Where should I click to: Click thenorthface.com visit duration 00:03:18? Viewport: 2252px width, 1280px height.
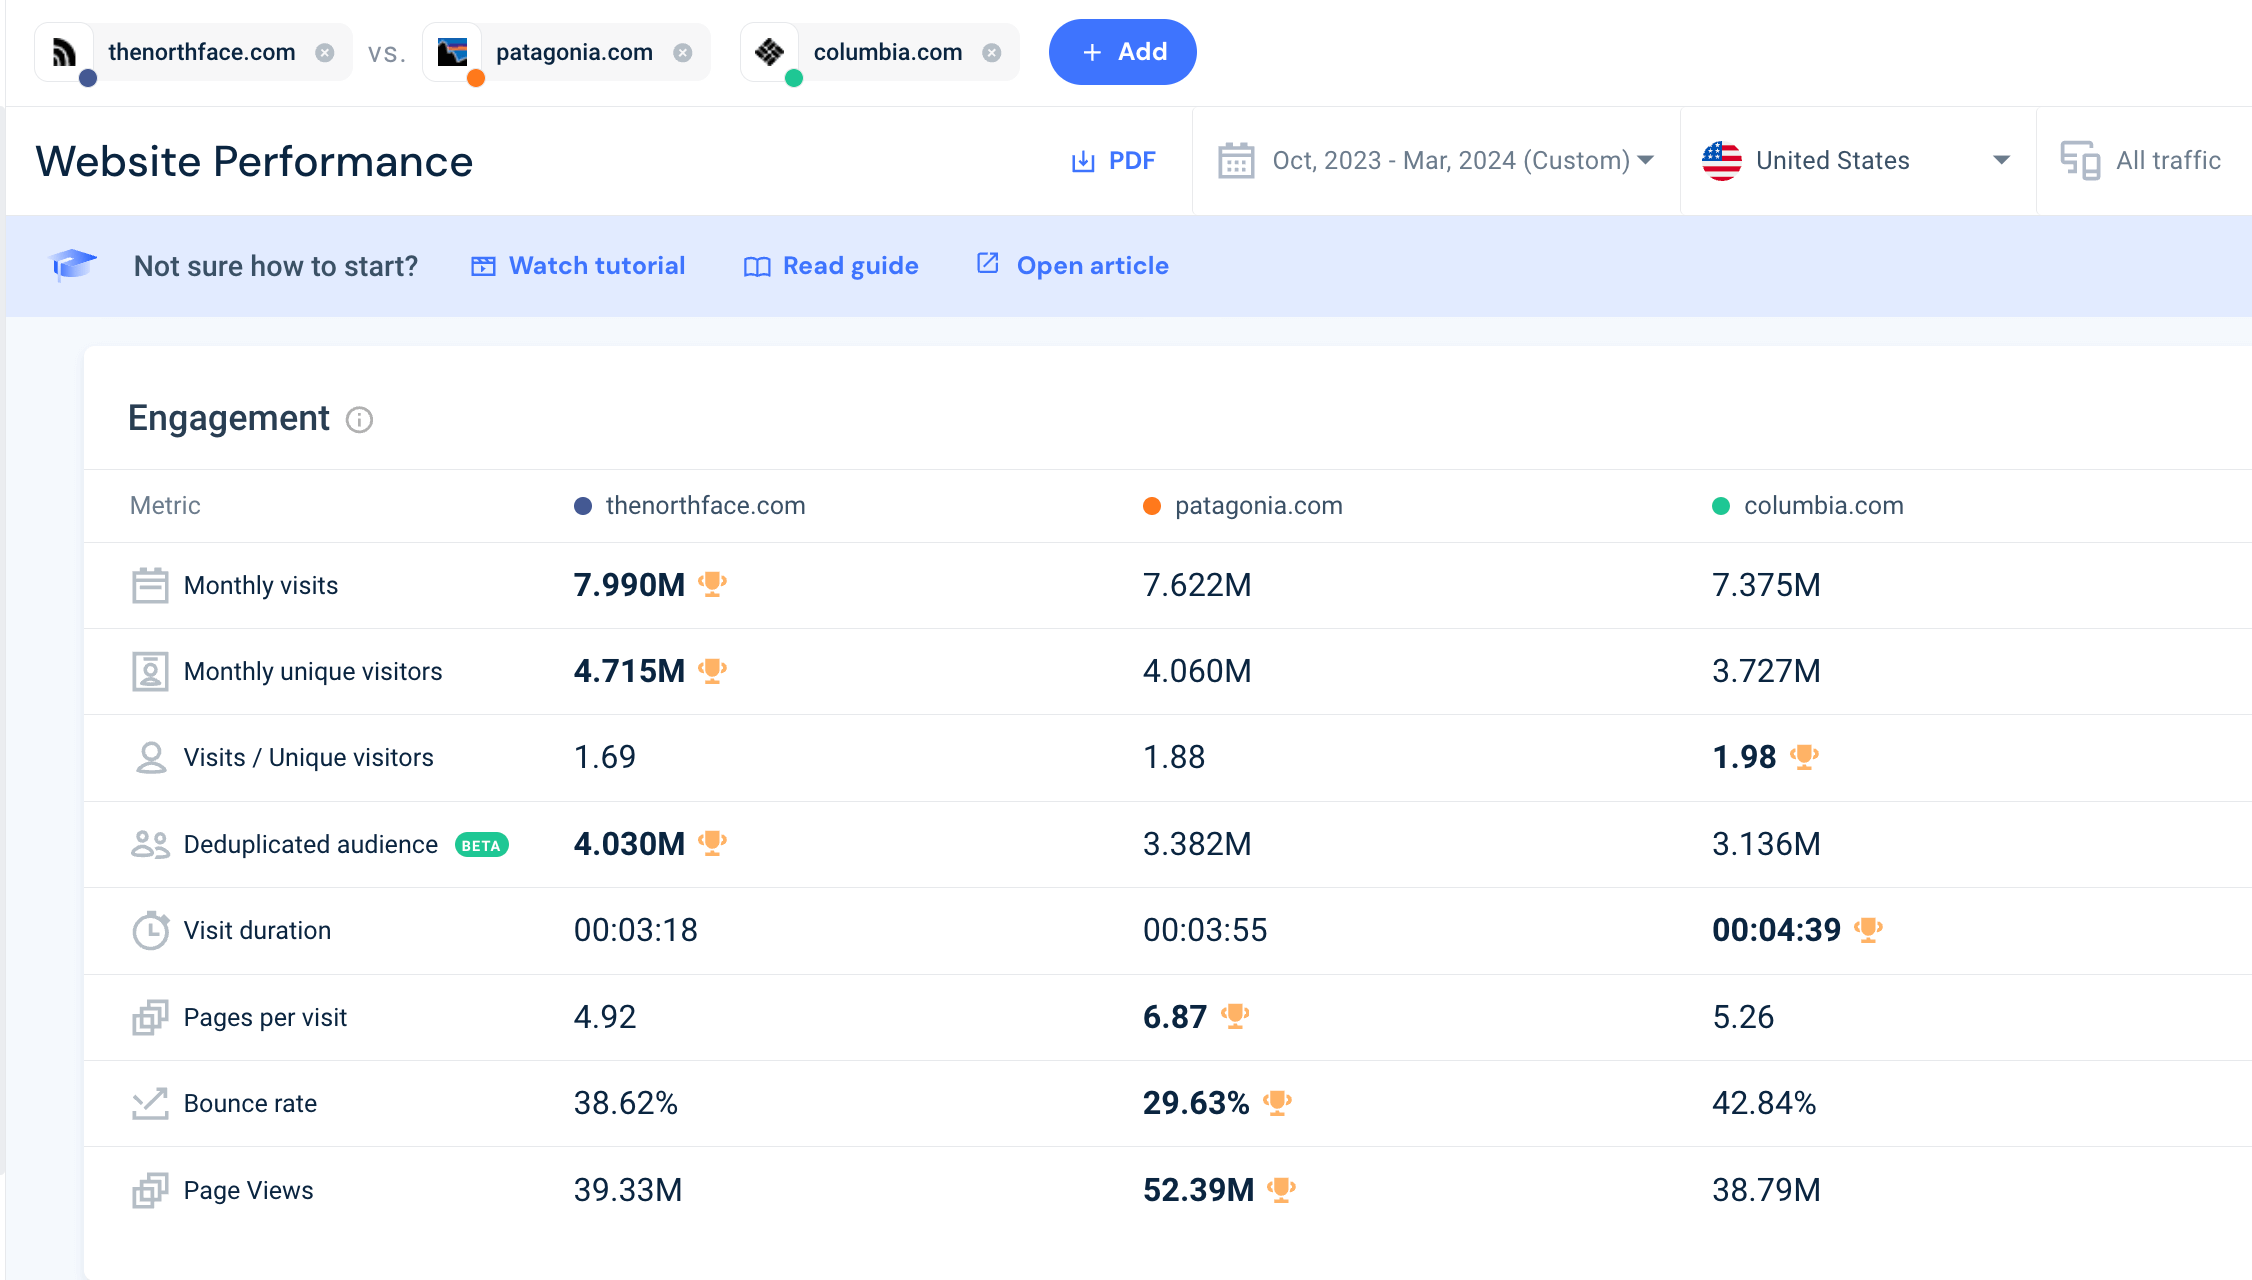pyautogui.click(x=636, y=930)
